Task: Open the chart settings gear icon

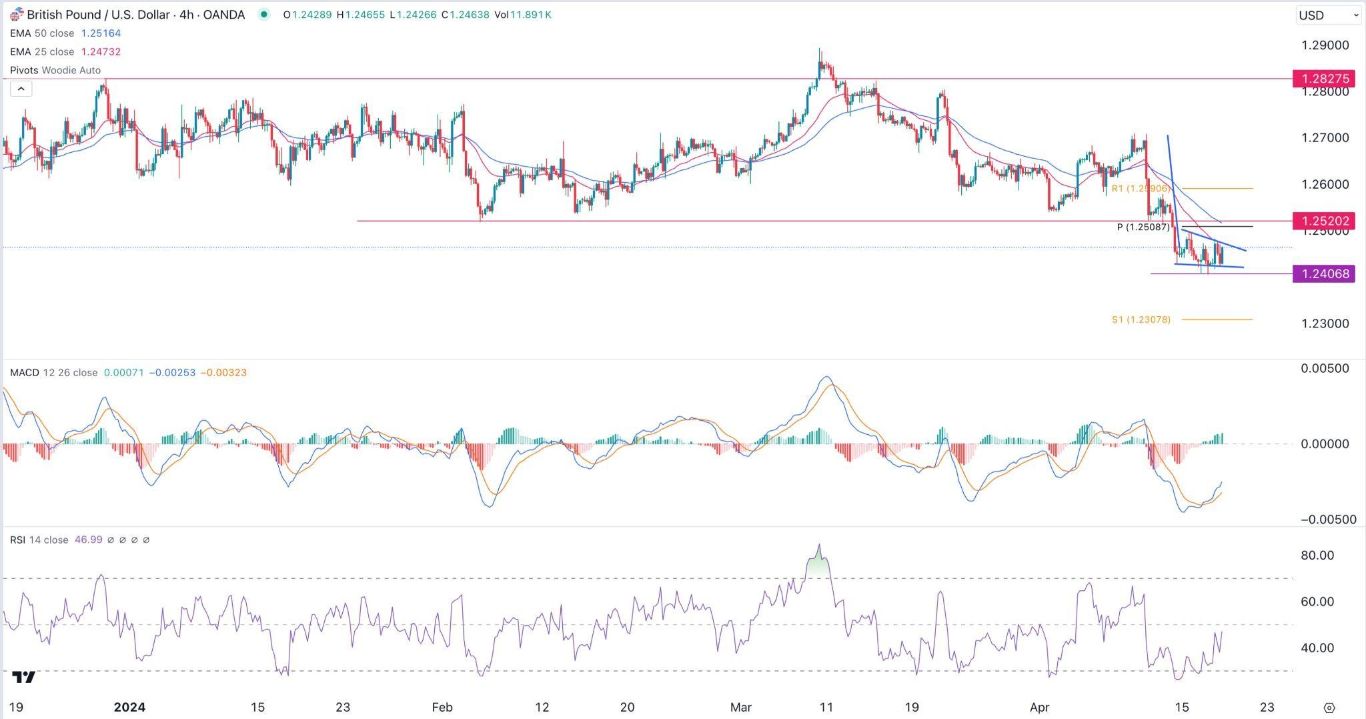Action: pyautogui.click(x=1328, y=706)
